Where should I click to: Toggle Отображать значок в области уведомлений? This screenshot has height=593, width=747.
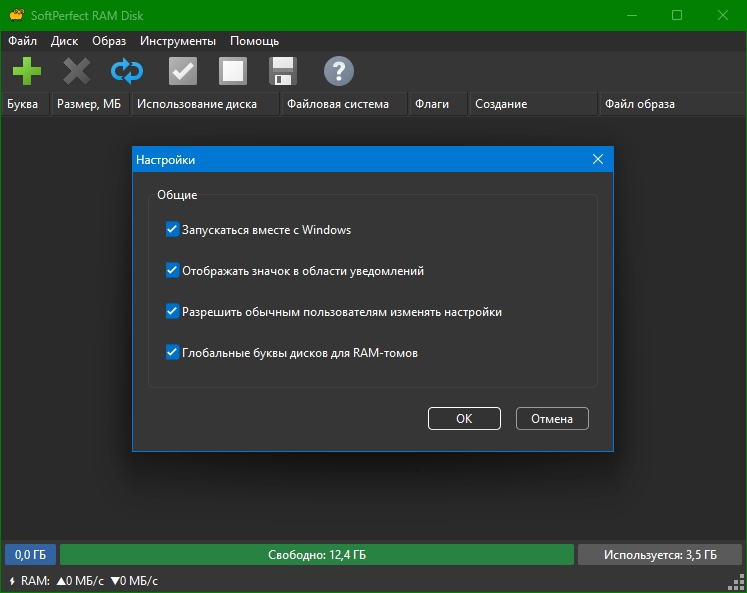pyautogui.click(x=172, y=271)
